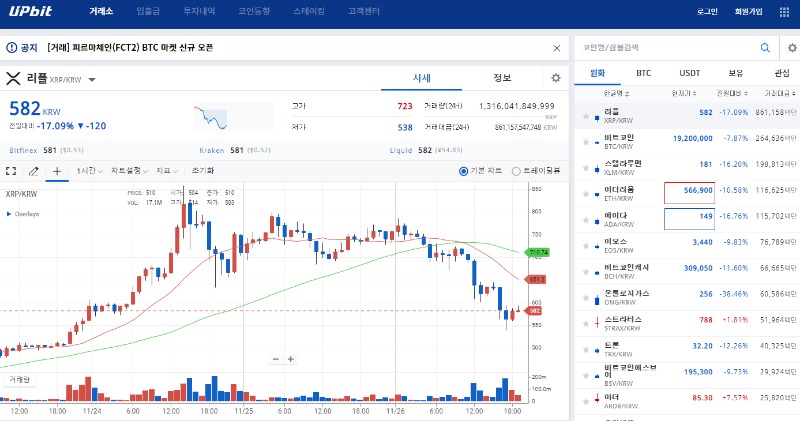The image size is (800, 421).
Task: Zoom in chart with plus button
Action: [291, 359]
